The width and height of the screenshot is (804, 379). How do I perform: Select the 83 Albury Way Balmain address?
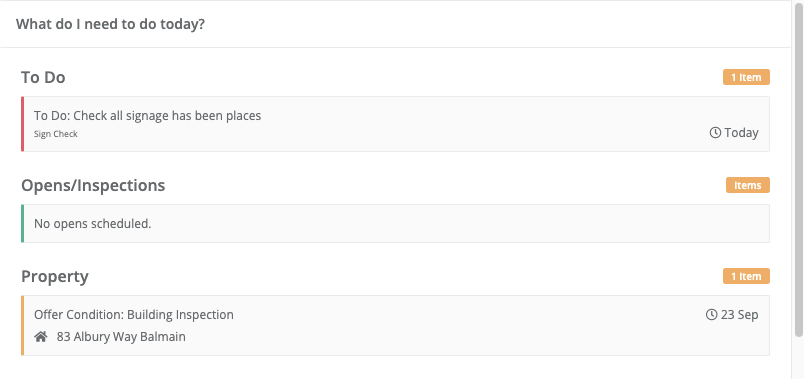pyautogui.click(x=121, y=337)
